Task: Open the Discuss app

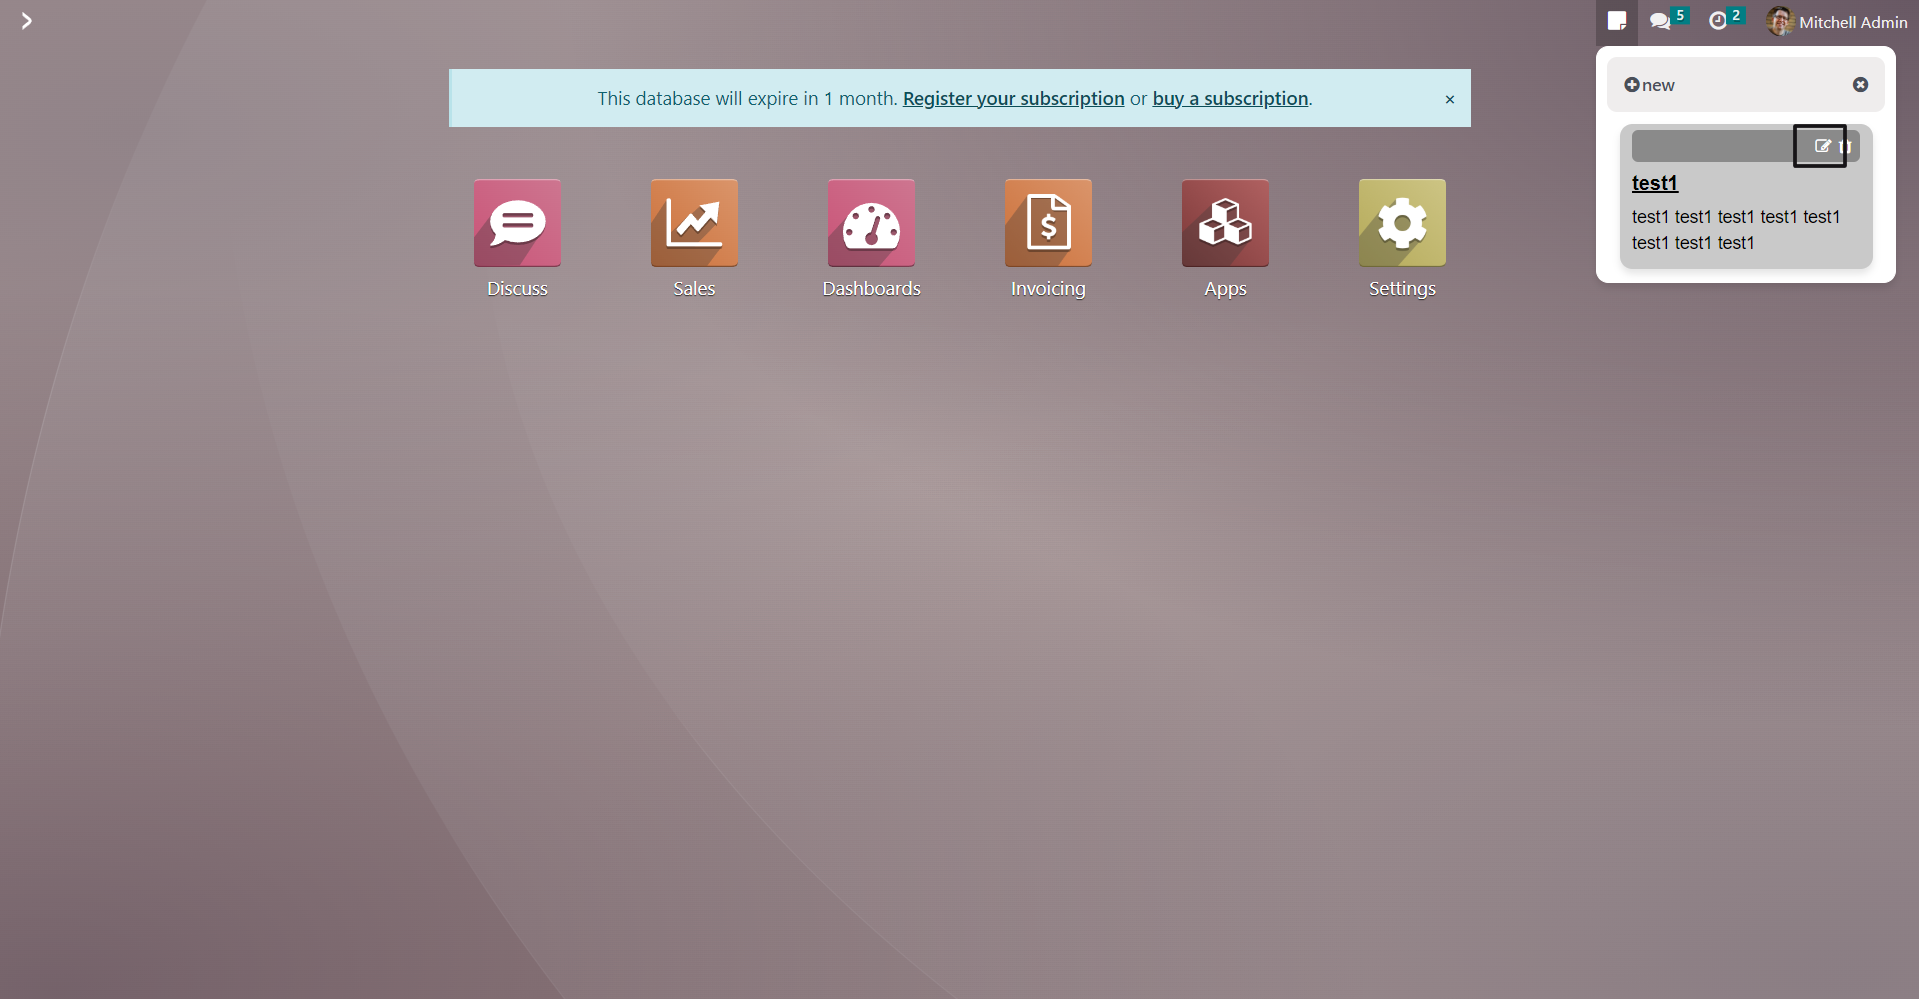Action: pyautogui.click(x=517, y=223)
